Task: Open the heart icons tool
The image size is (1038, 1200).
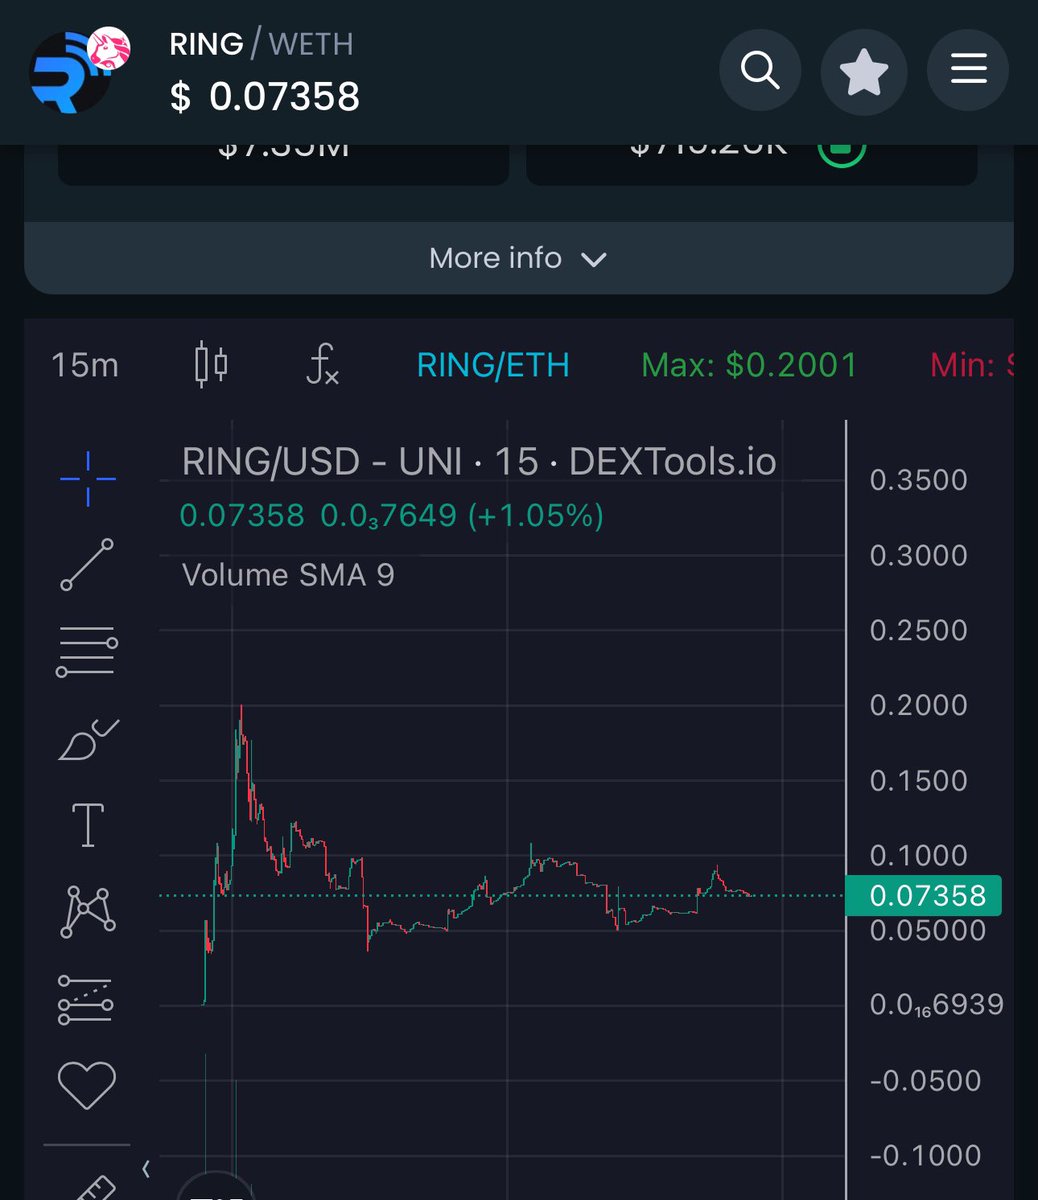Action: (87, 1085)
